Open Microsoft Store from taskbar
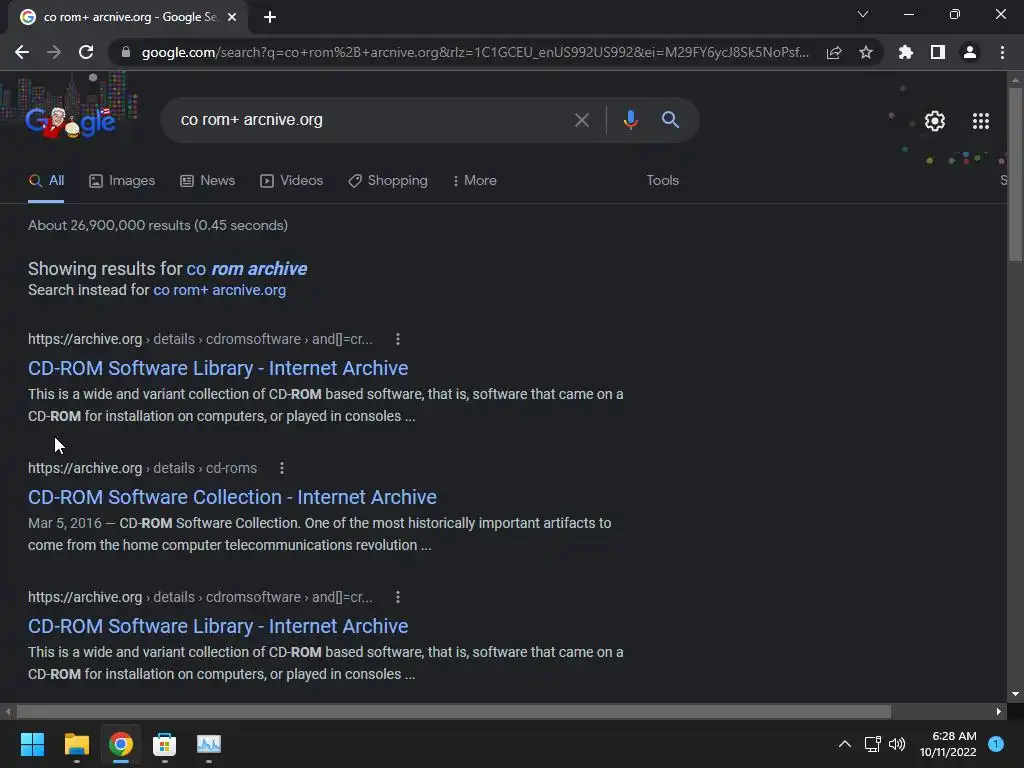Viewport: 1024px width, 768px height. tap(165, 744)
